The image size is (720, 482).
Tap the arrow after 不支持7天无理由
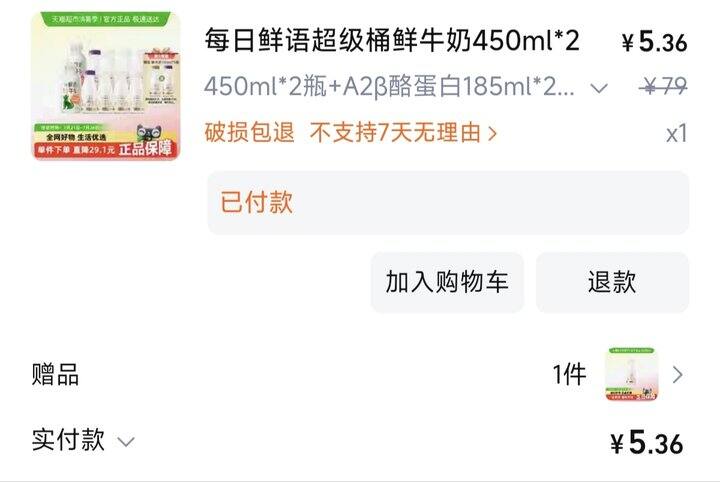(x=492, y=133)
